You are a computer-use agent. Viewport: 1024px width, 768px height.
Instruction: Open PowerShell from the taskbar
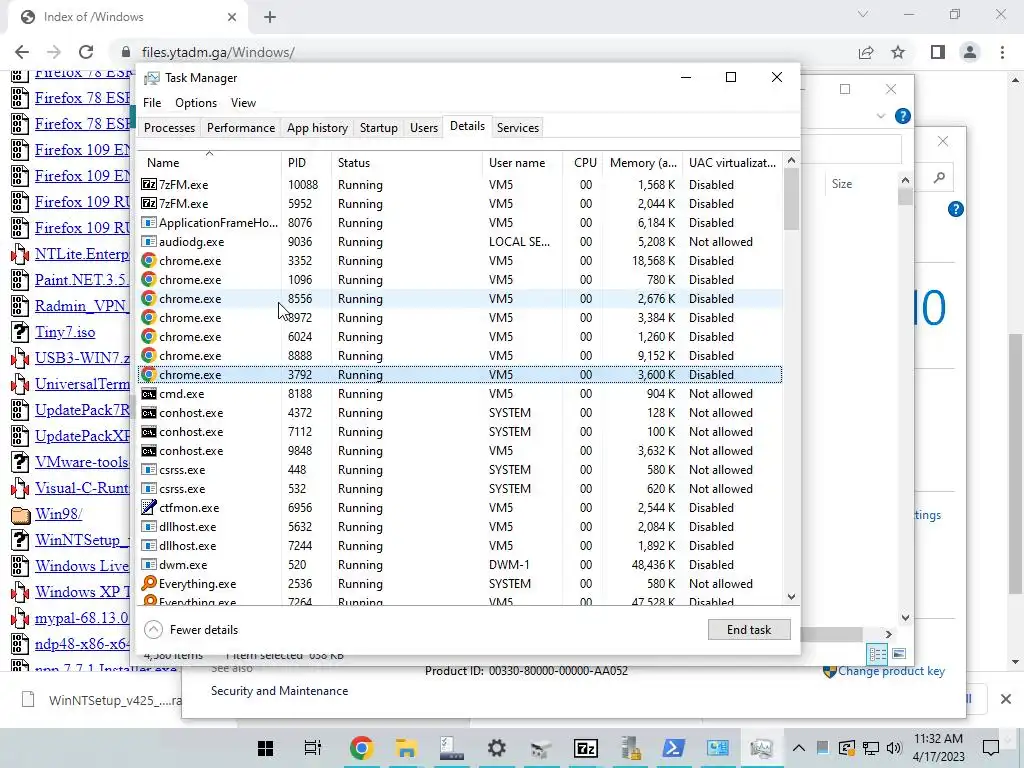click(673, 748)
